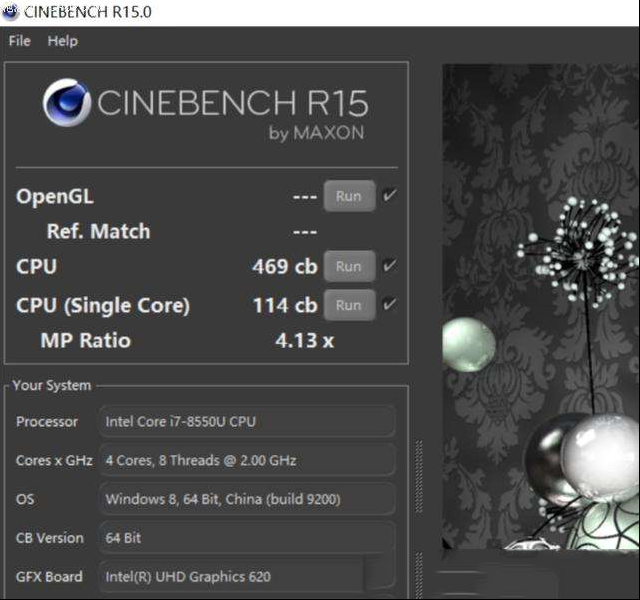
Task: Click the Cinebench title bar app icon
Action: 10,11
